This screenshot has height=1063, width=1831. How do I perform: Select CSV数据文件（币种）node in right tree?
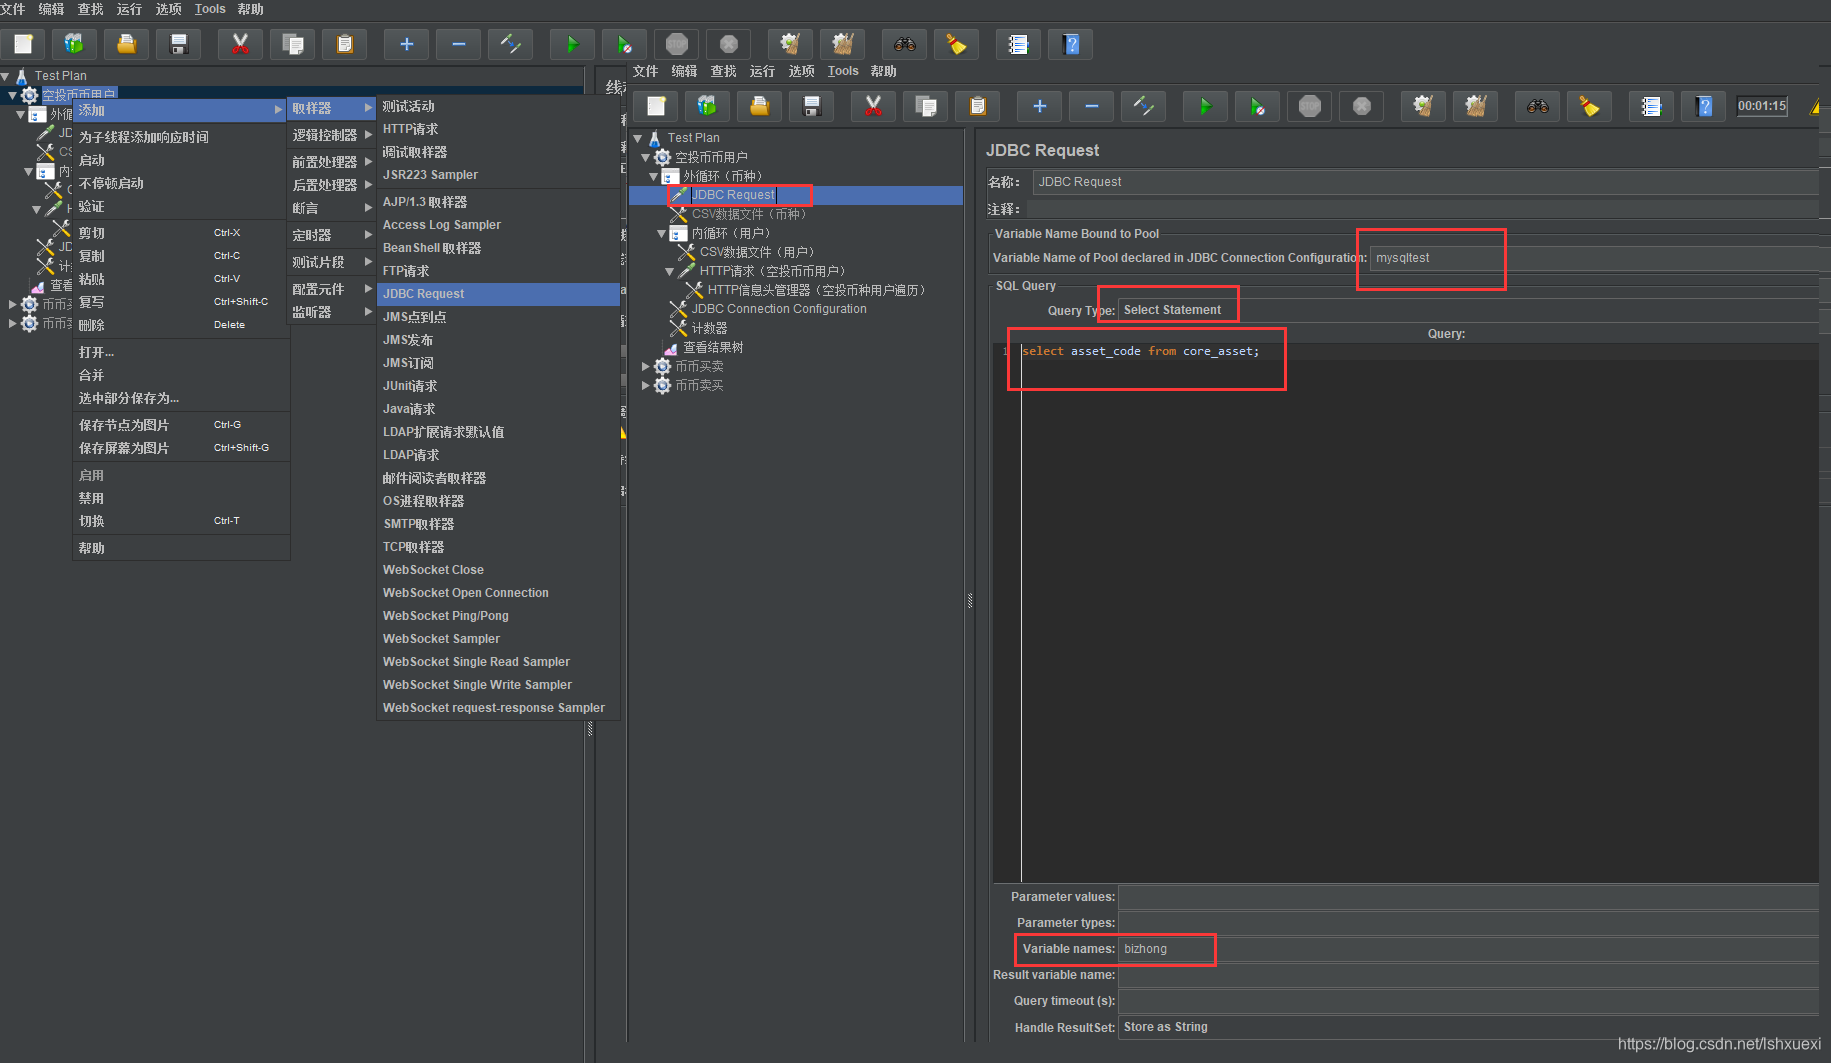click(x=749, y=214)
